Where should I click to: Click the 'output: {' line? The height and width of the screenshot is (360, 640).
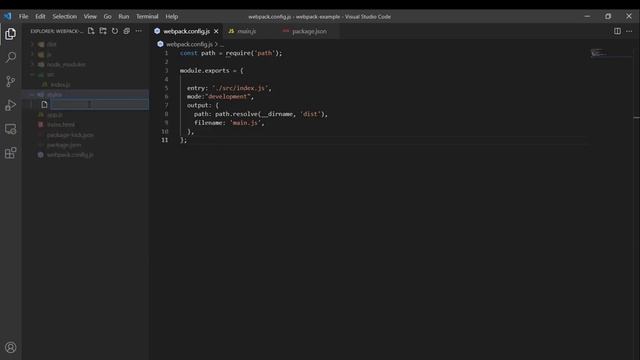pyautogui.click(x=203, y=105)
